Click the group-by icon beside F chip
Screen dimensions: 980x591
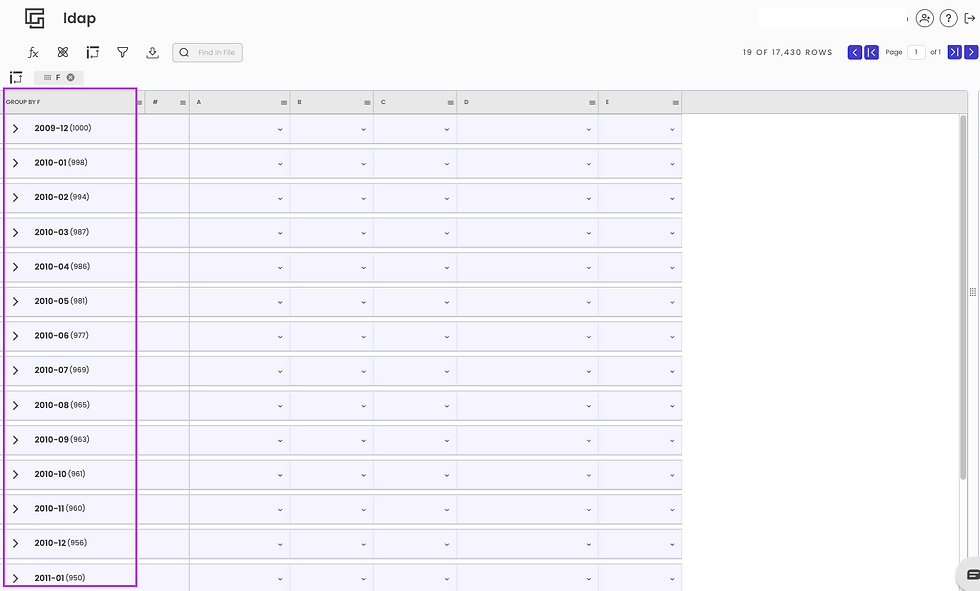tap(16, 77)
